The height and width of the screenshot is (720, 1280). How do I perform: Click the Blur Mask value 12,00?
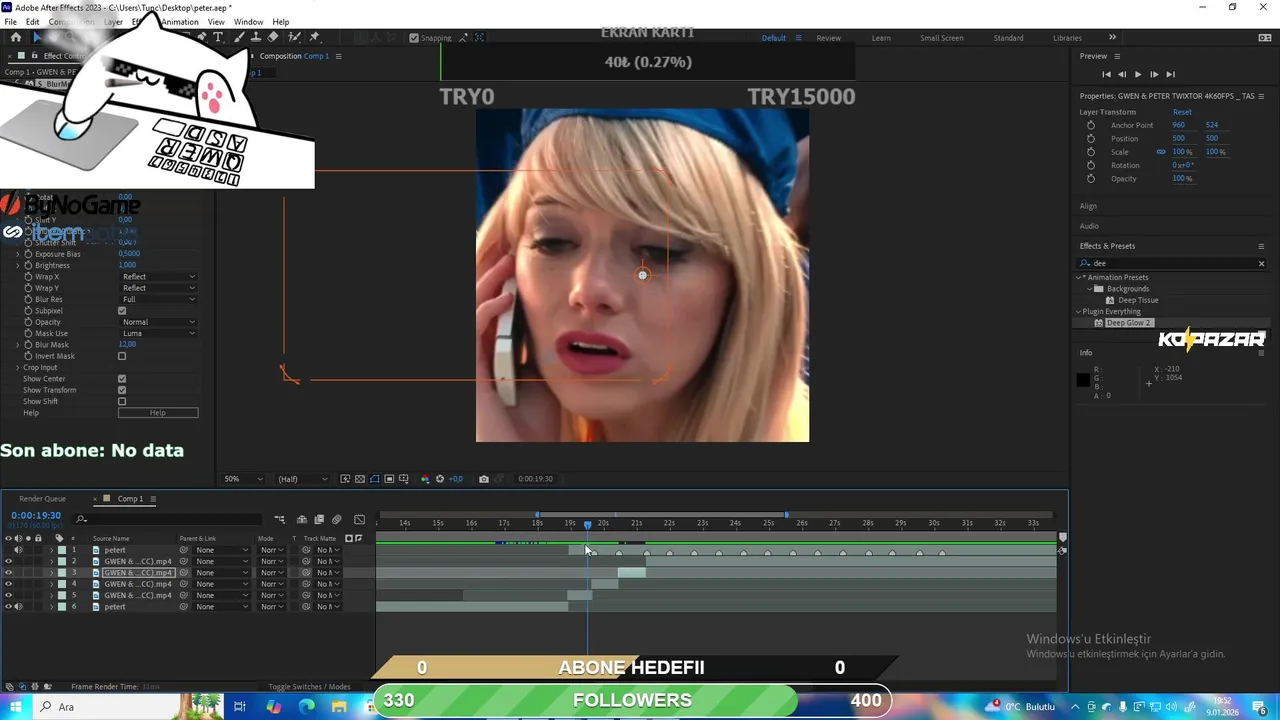coord(127,345)
